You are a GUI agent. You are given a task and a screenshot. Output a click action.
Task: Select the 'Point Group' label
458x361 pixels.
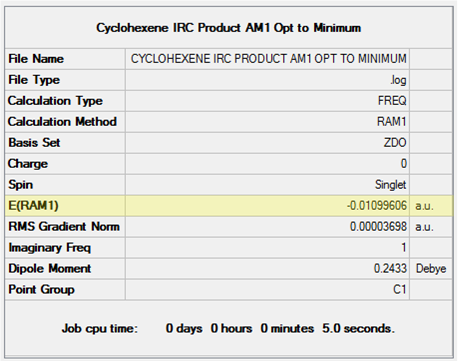tap(41, 290)
